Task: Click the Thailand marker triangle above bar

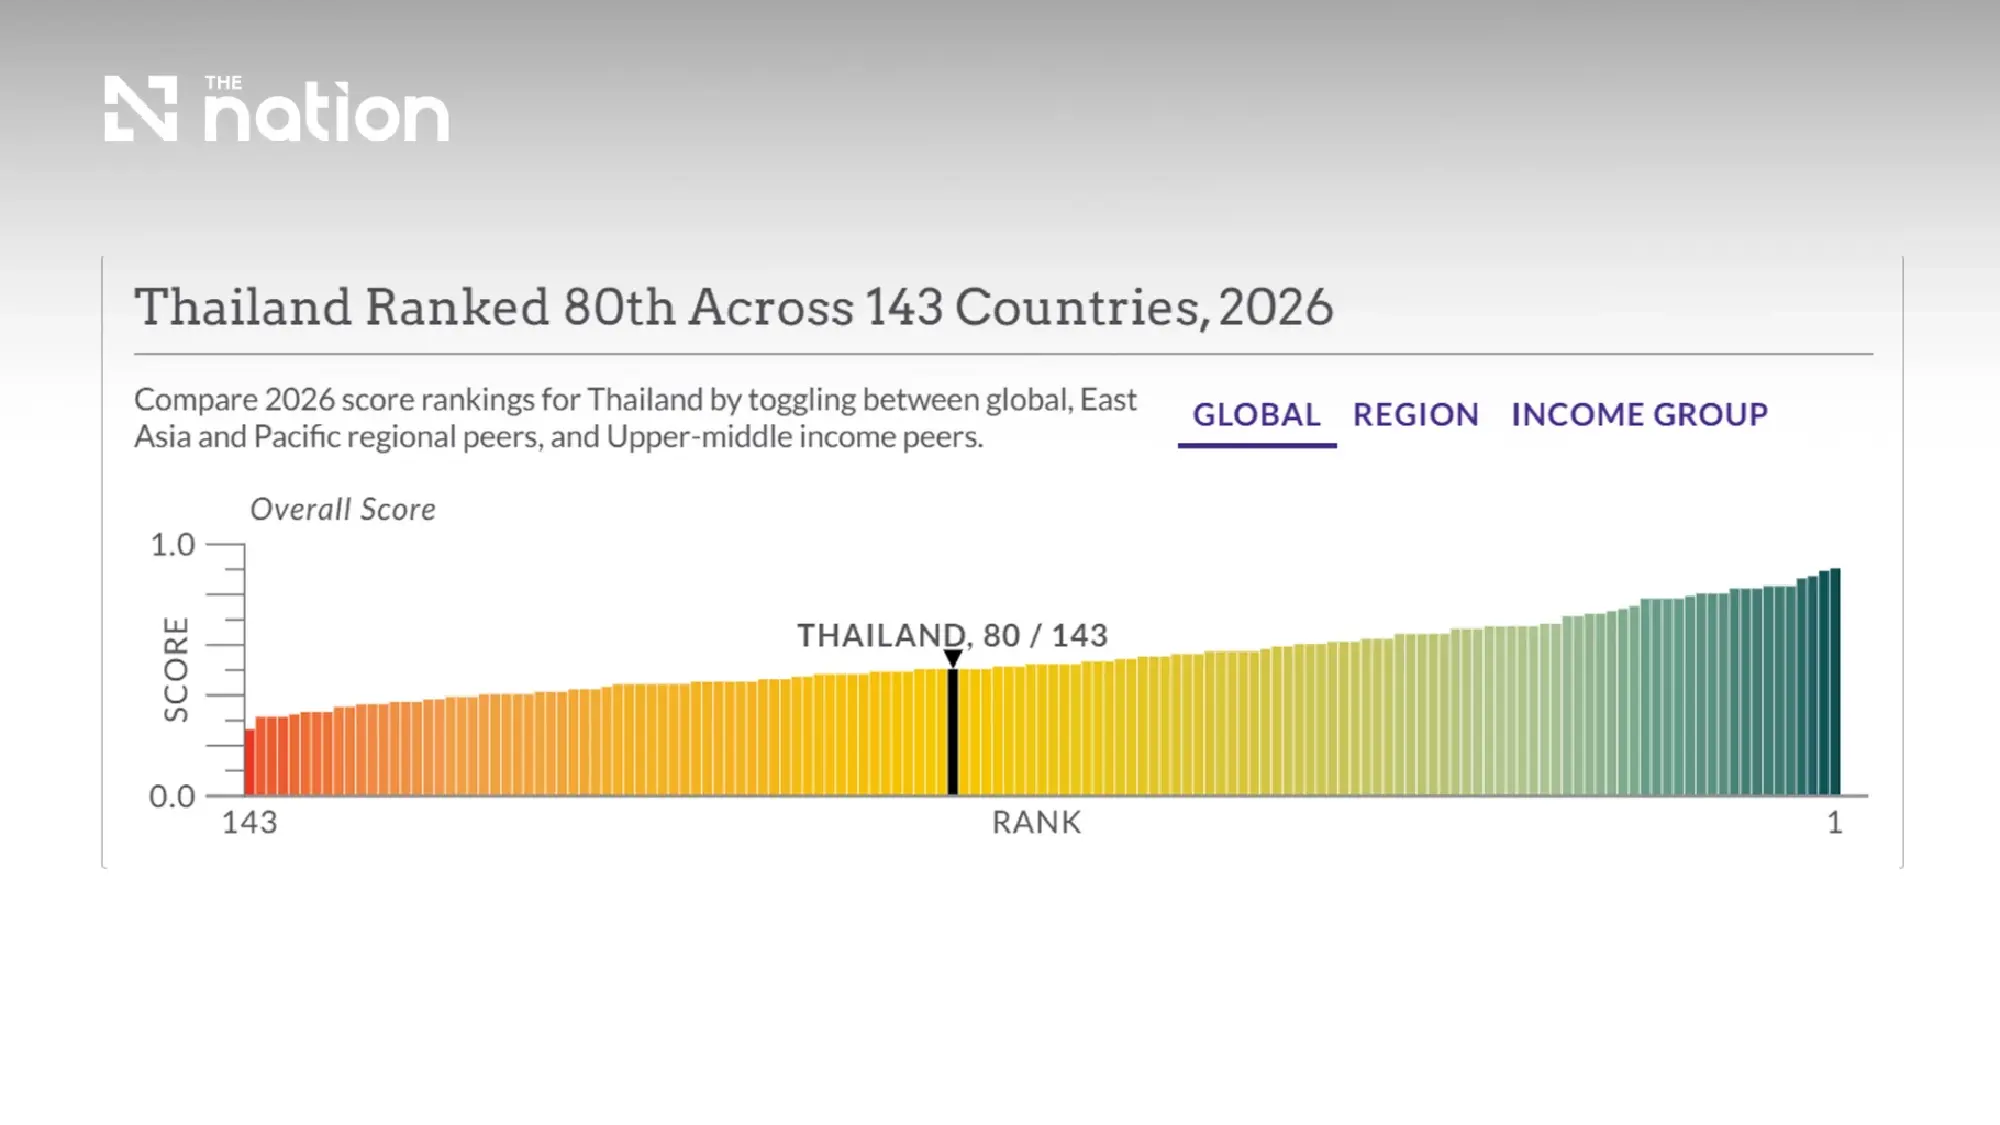Action: click(x=953, y=658)
